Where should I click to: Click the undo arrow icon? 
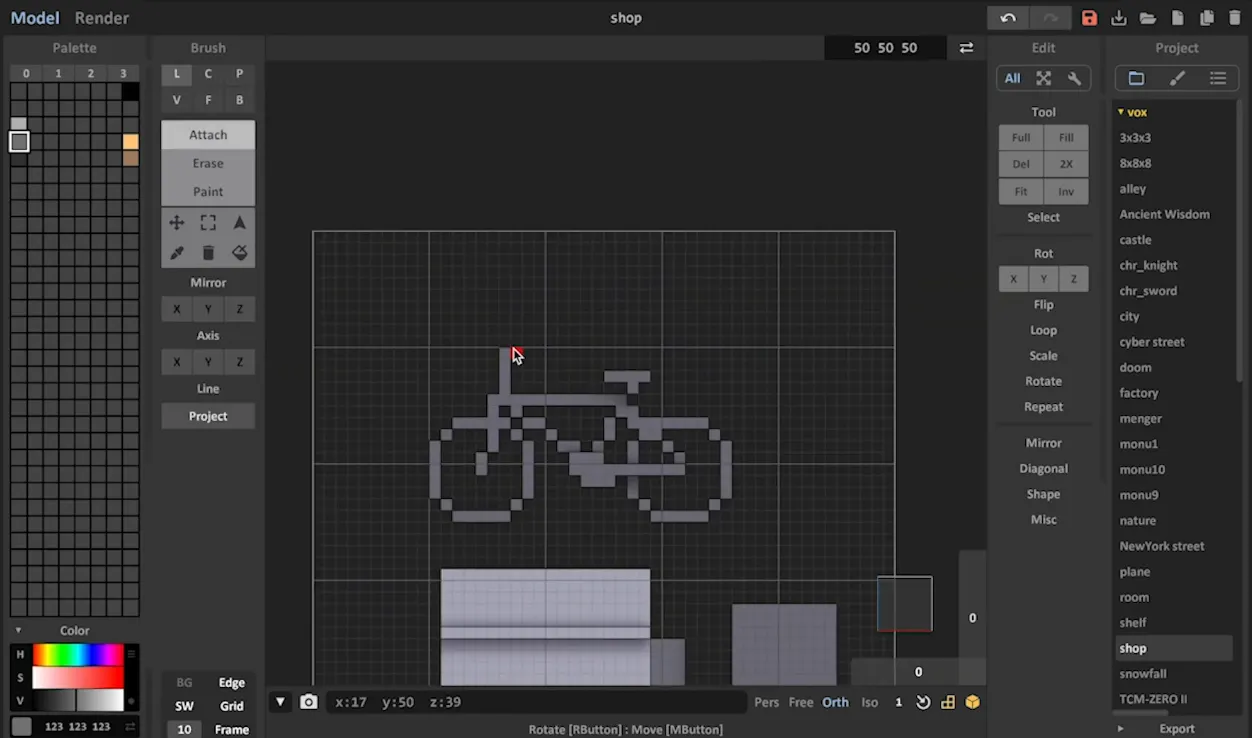[x=1008, y=18]
